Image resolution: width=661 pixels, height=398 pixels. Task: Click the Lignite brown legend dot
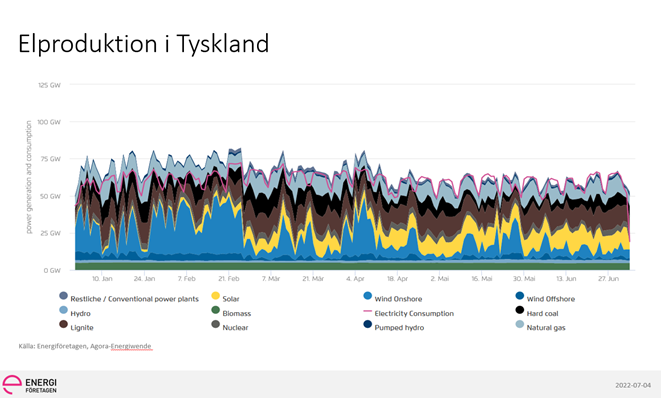[63, 324]
